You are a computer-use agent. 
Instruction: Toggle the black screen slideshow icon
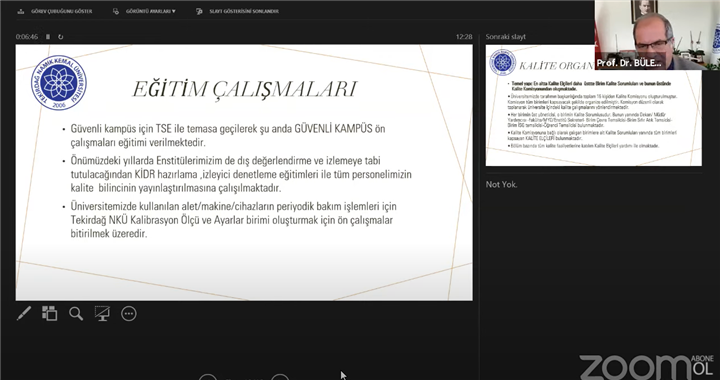pos(102,313)
